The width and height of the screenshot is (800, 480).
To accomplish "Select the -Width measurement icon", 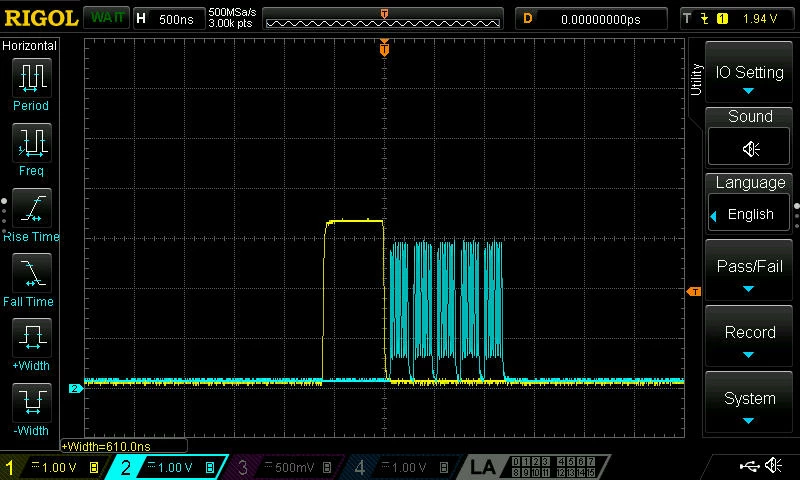I will pyautogui.click(x=32, y=402).
